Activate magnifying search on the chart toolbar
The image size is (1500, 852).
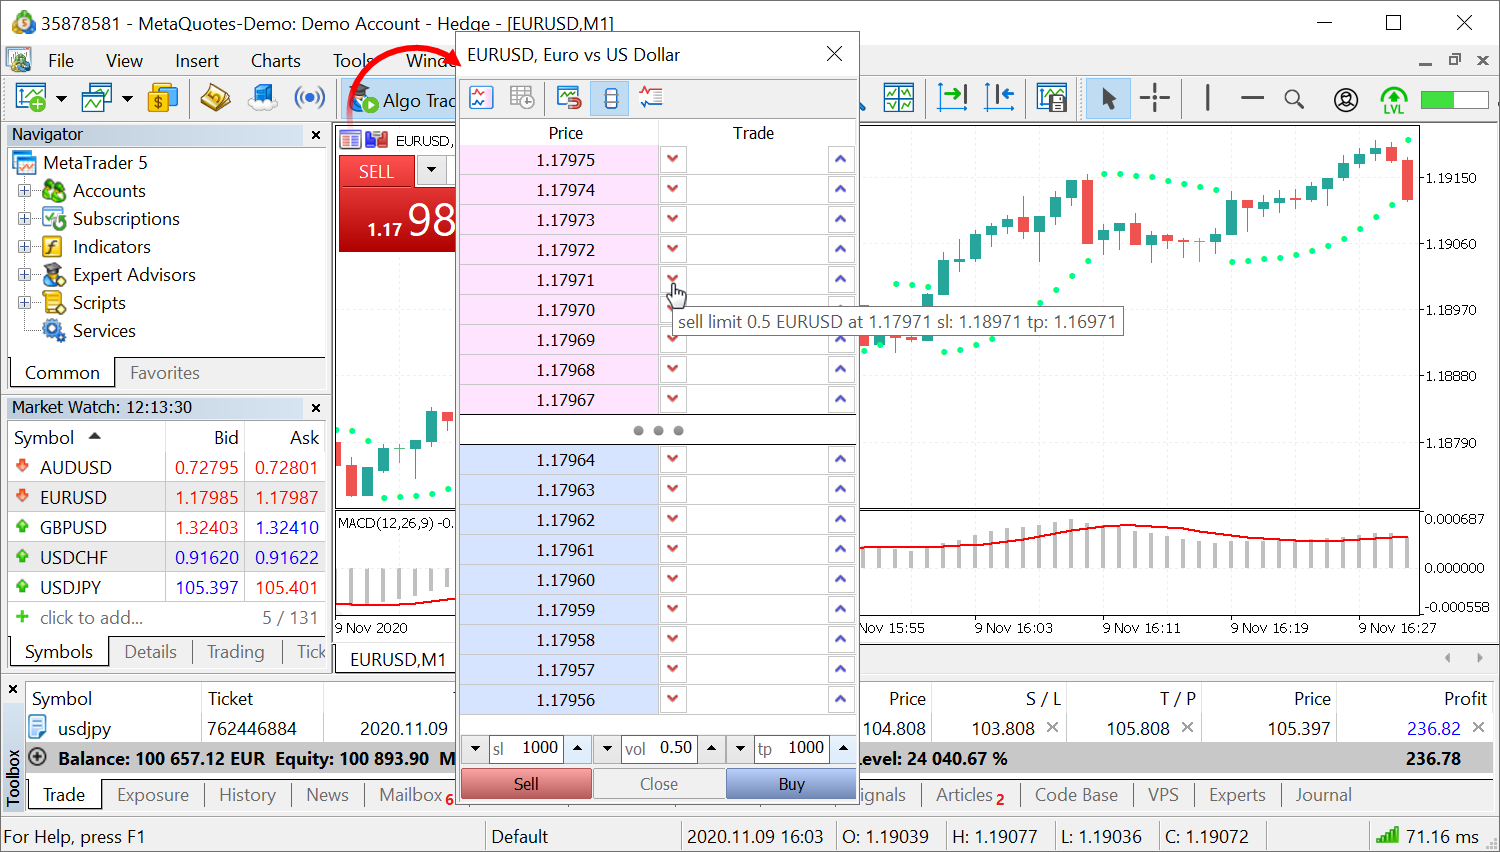(x=1294, y=98)
